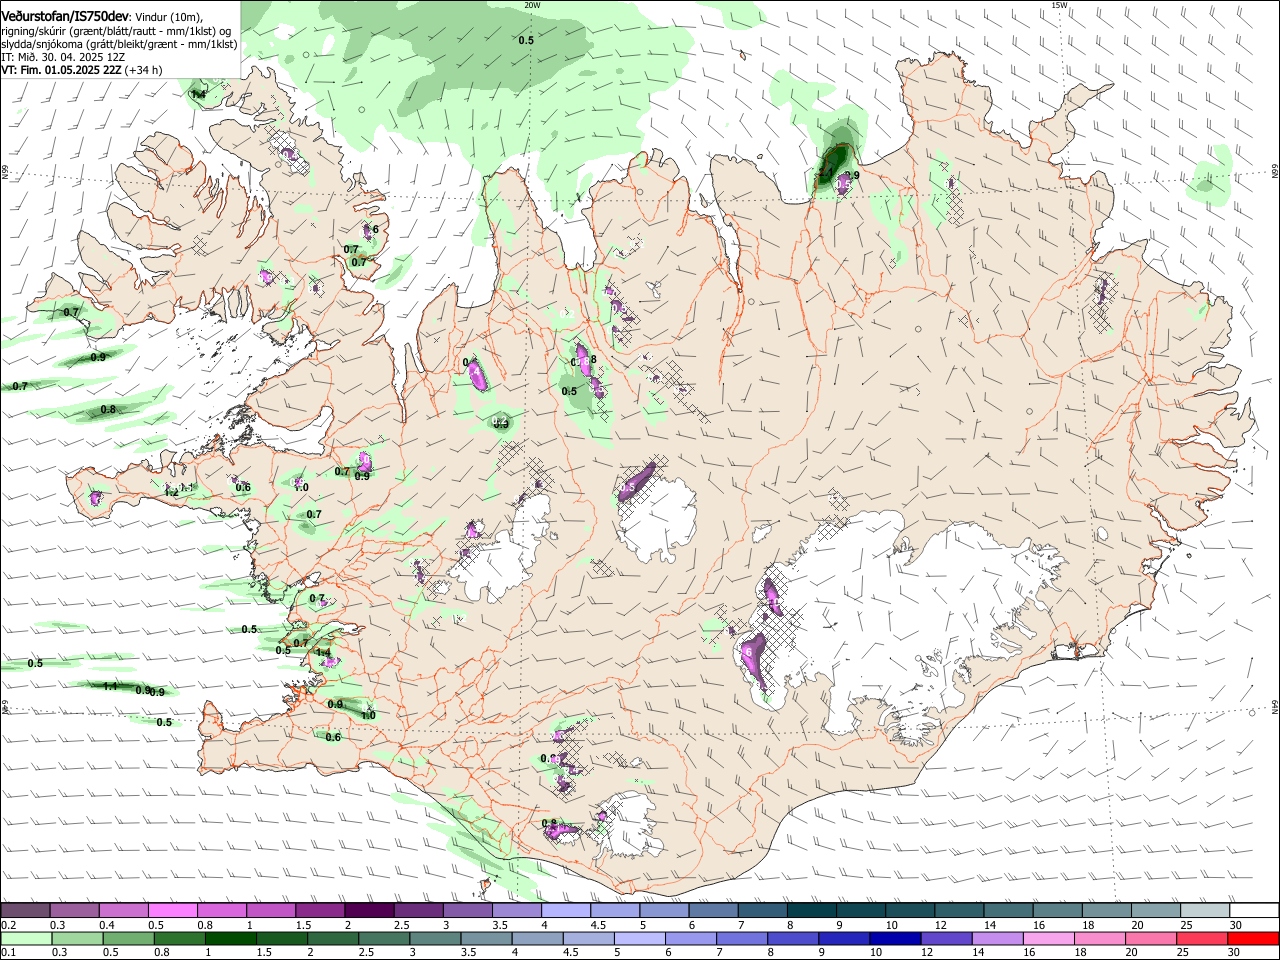Image resolution: width=1280 pixels, height=960 pixels.
Task: Click the 1.2 precipitation value on the map
Action: click(171, 492)
